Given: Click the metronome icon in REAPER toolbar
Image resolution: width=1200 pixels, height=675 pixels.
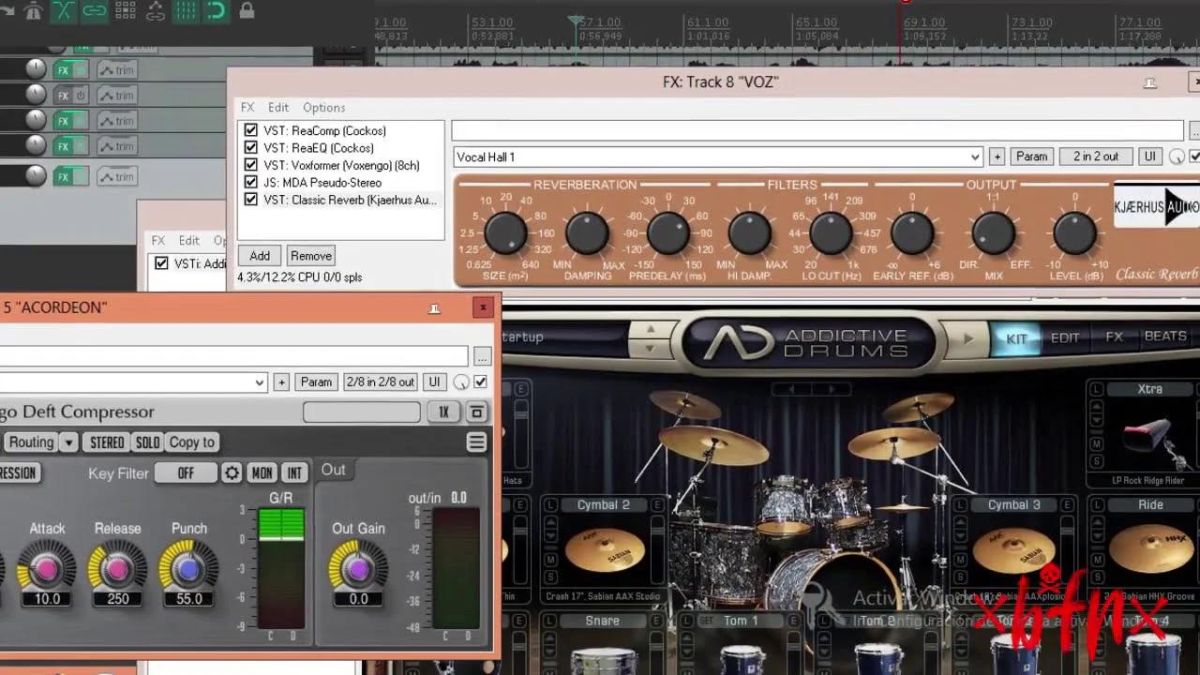Looking at the screenshot, I should (x=32, y=12).
